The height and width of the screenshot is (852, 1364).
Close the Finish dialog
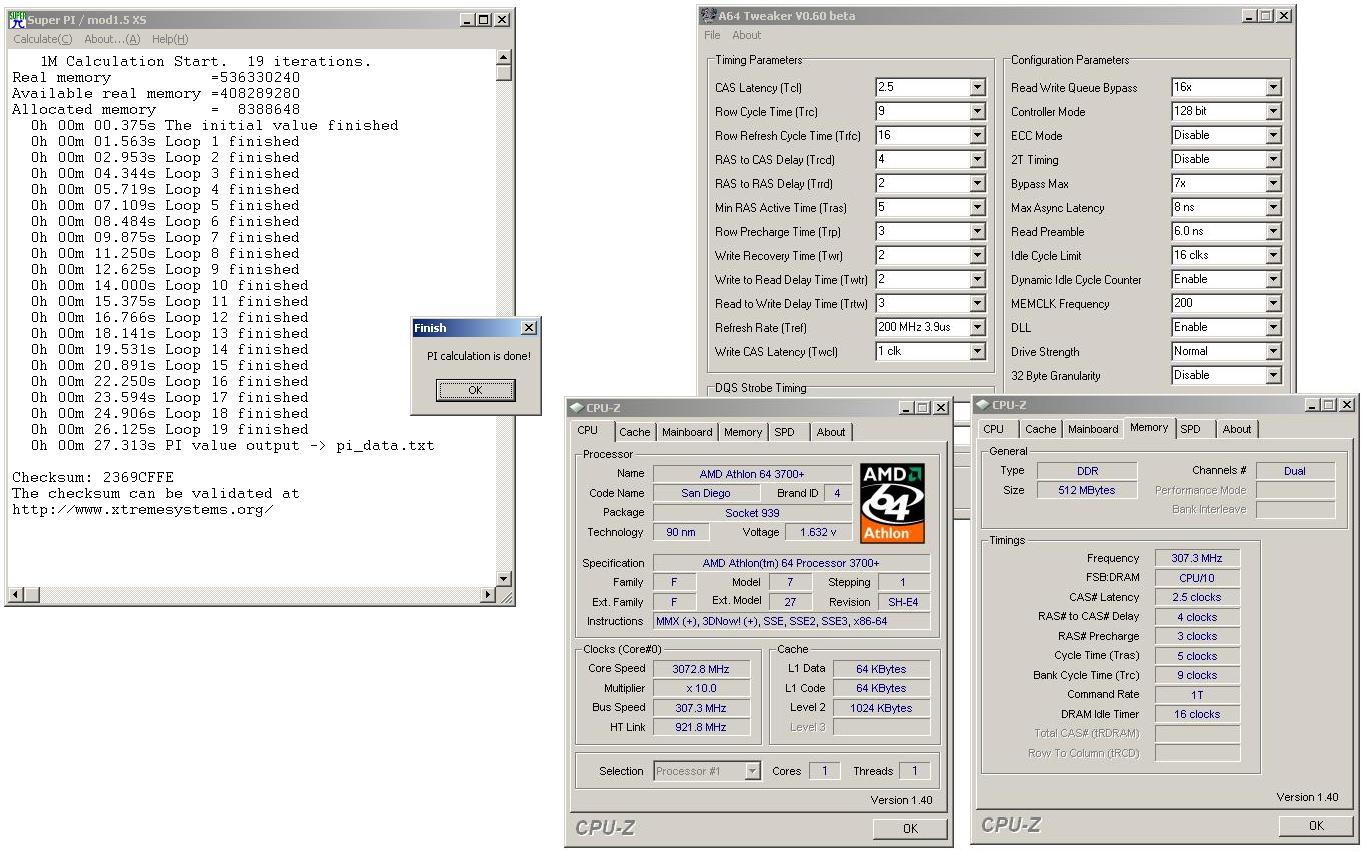tap(529, 328)
